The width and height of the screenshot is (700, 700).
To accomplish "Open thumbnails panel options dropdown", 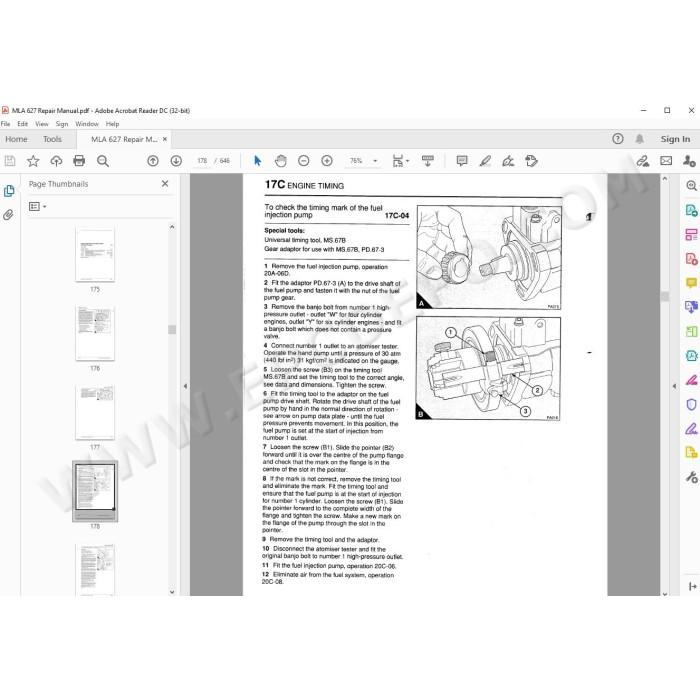I will pos(38,206).
